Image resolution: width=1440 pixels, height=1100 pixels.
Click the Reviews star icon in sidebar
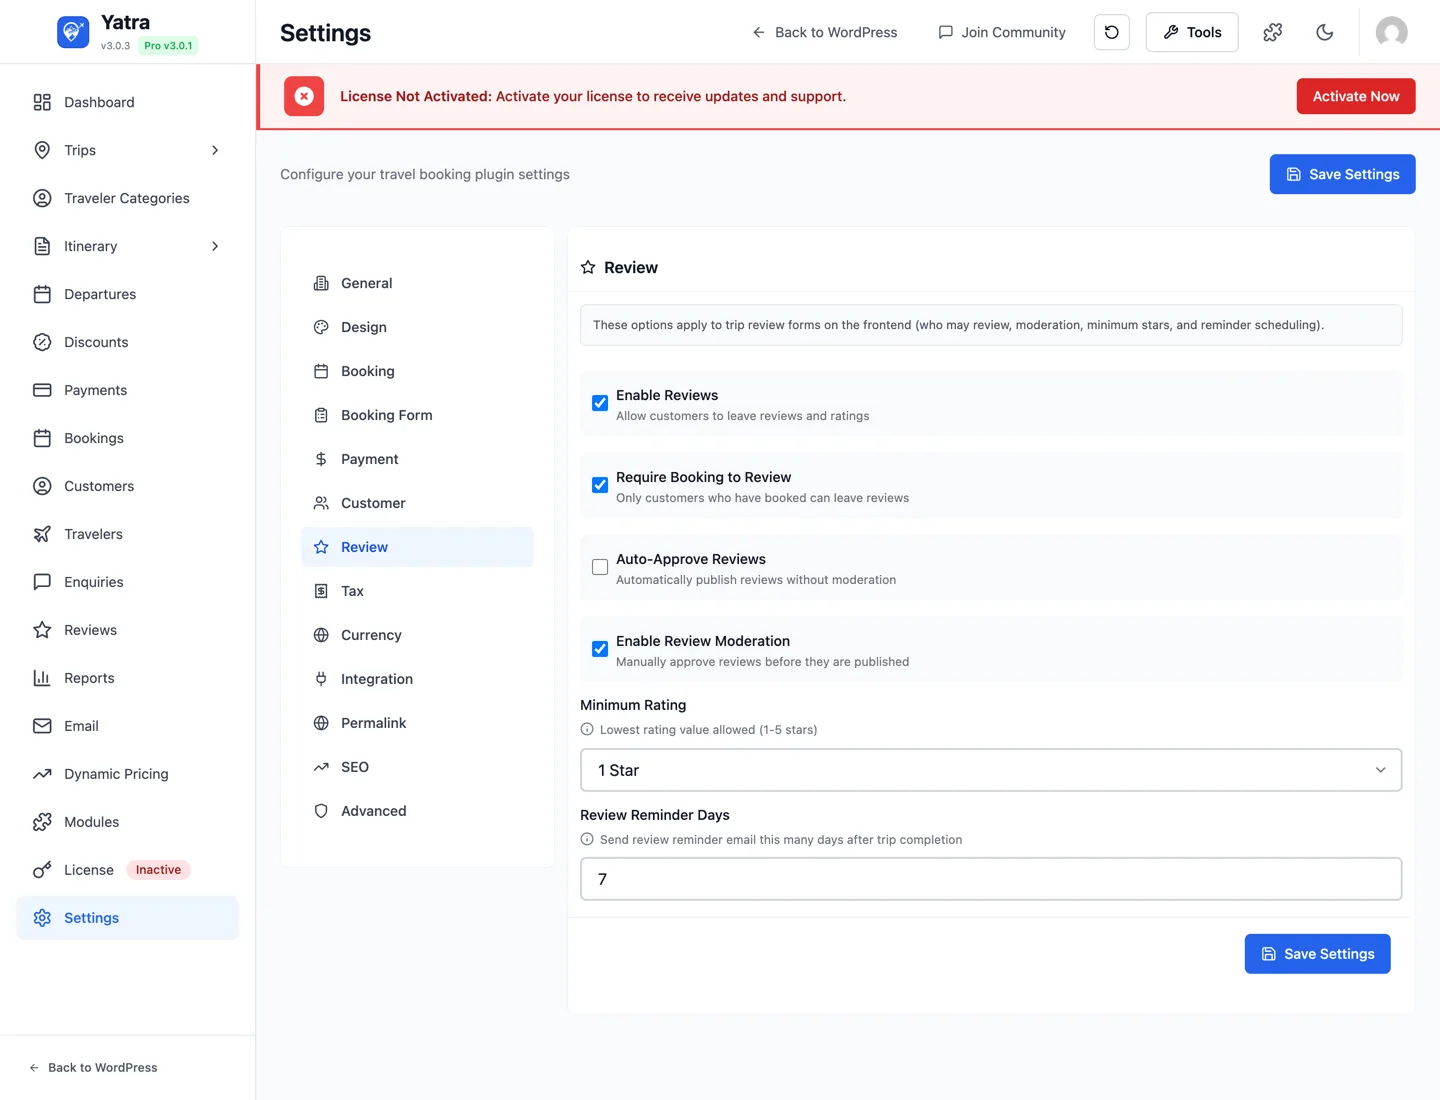(42, 630)
